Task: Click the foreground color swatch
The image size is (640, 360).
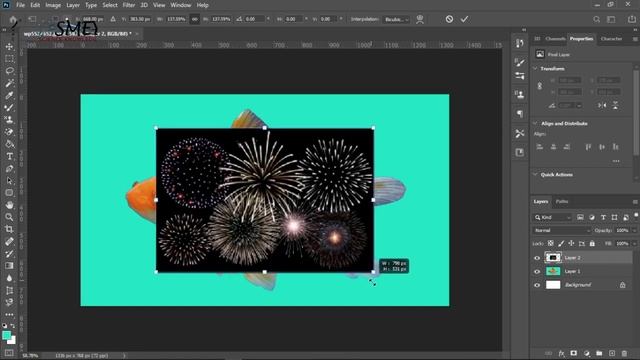Action: click(7, 336)
